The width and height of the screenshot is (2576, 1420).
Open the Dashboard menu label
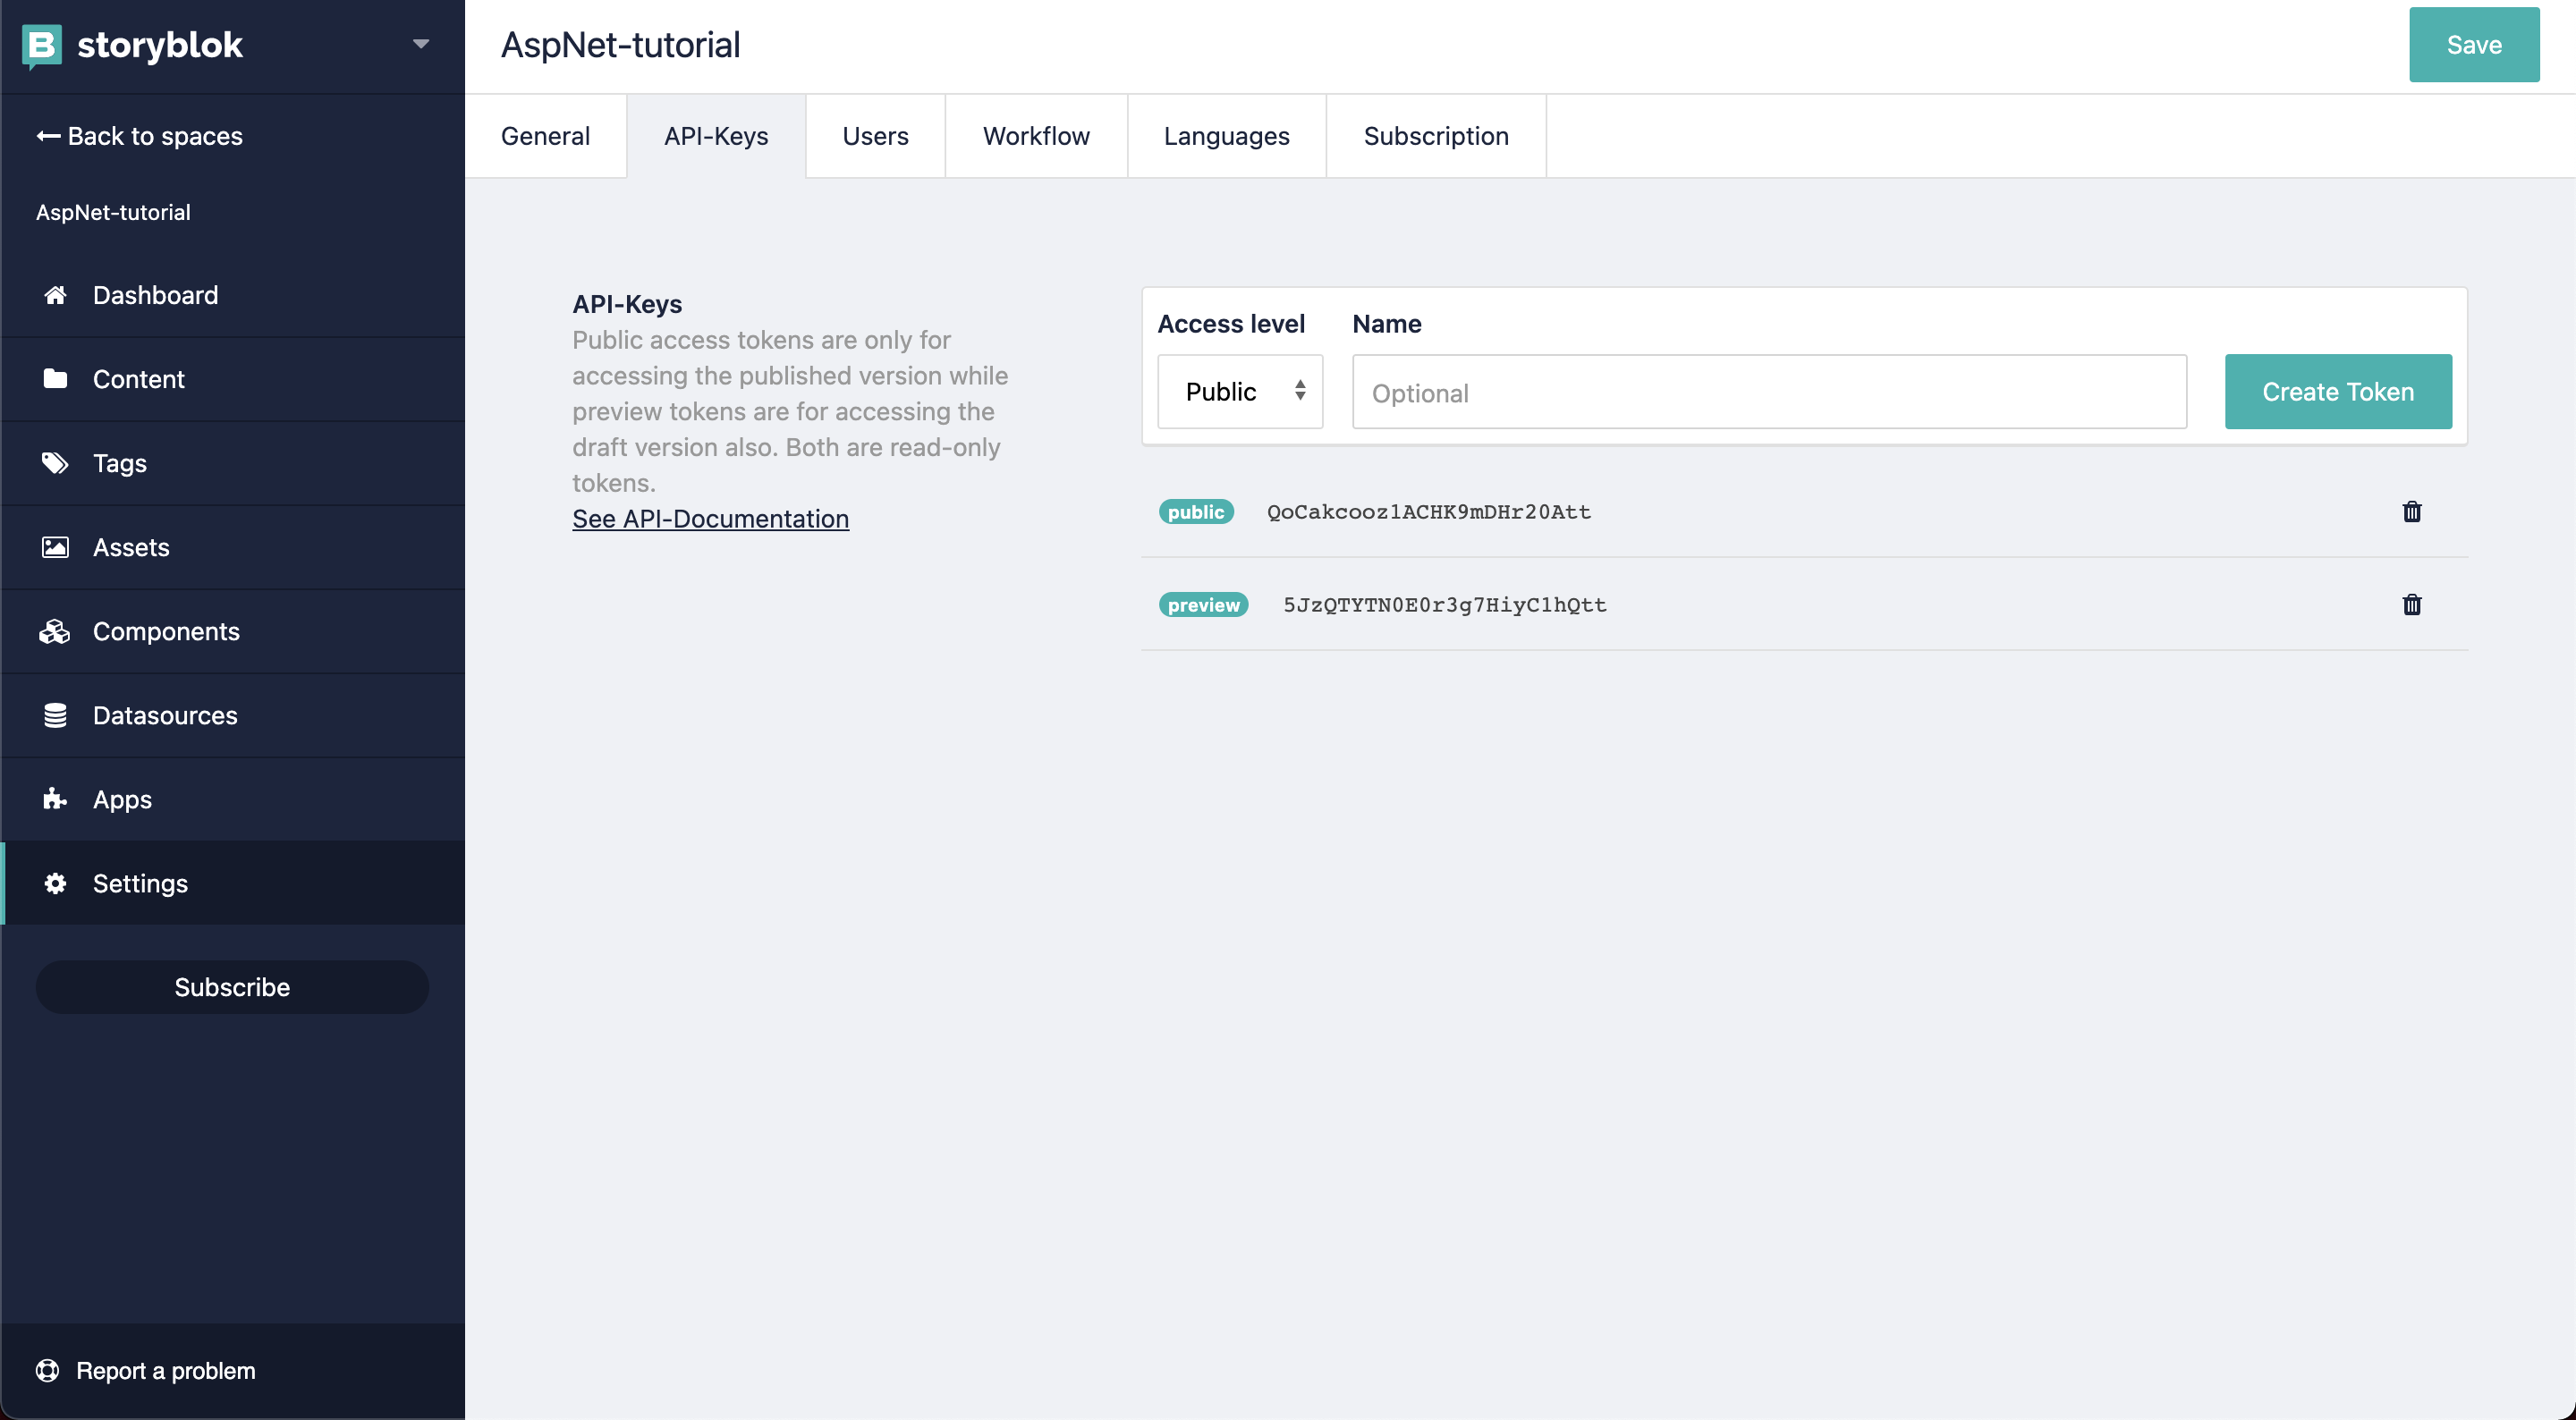point(155,295)
